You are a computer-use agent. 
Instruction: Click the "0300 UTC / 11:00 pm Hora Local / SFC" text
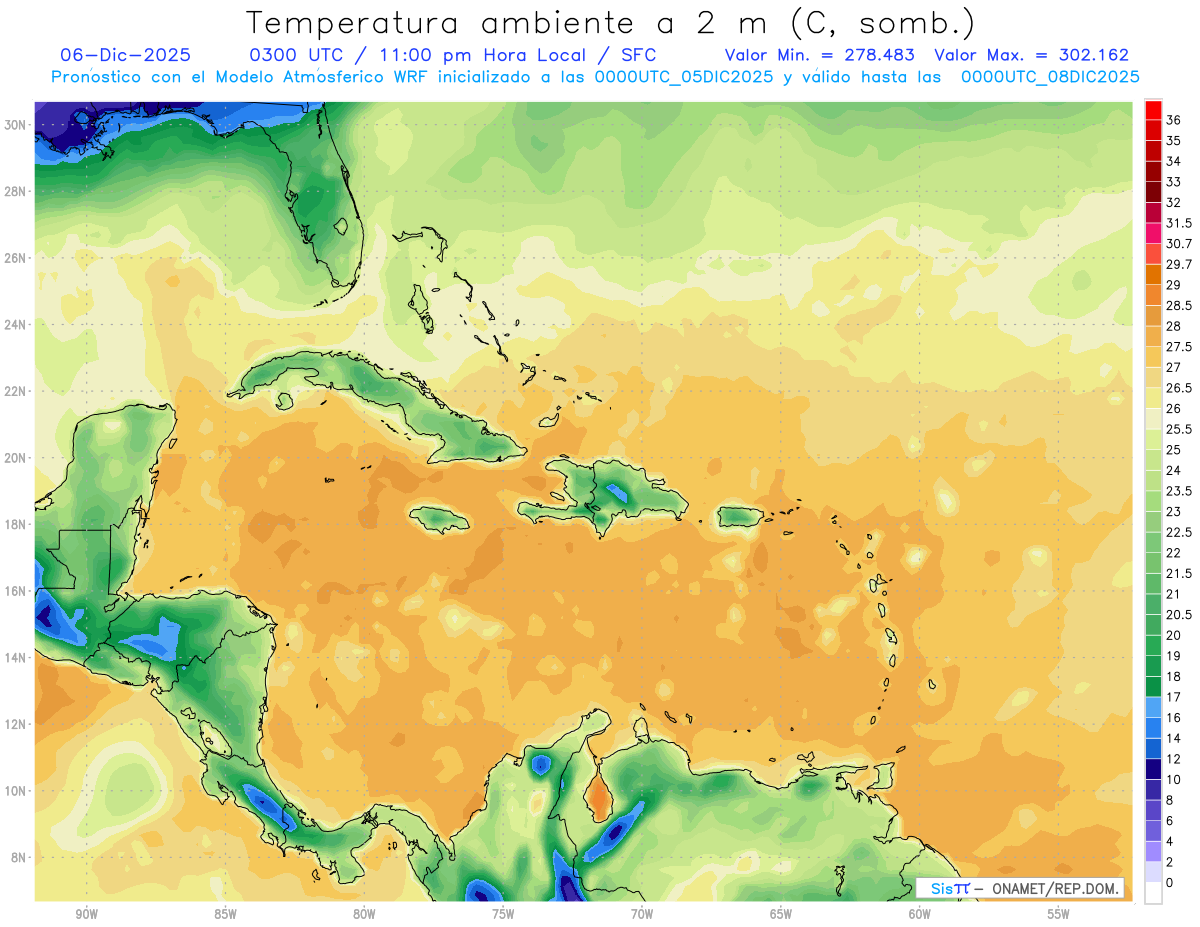(x=453, y=55)
